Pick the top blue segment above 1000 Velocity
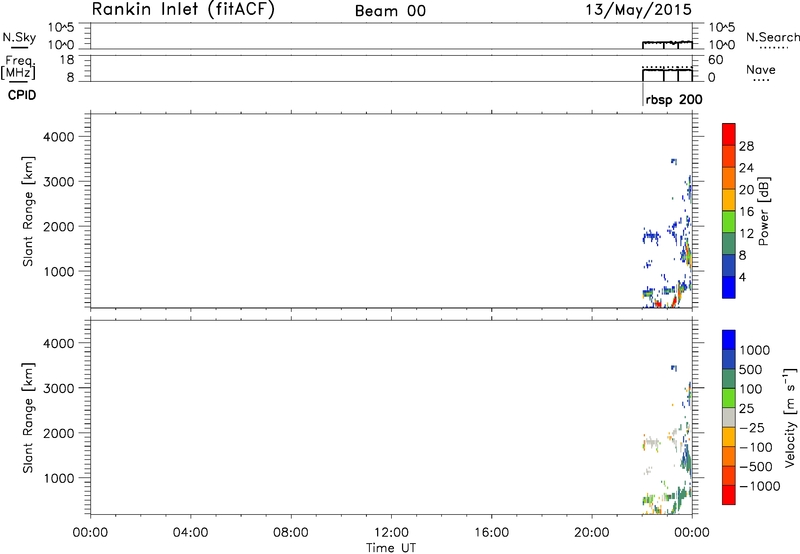 [729, 340]
